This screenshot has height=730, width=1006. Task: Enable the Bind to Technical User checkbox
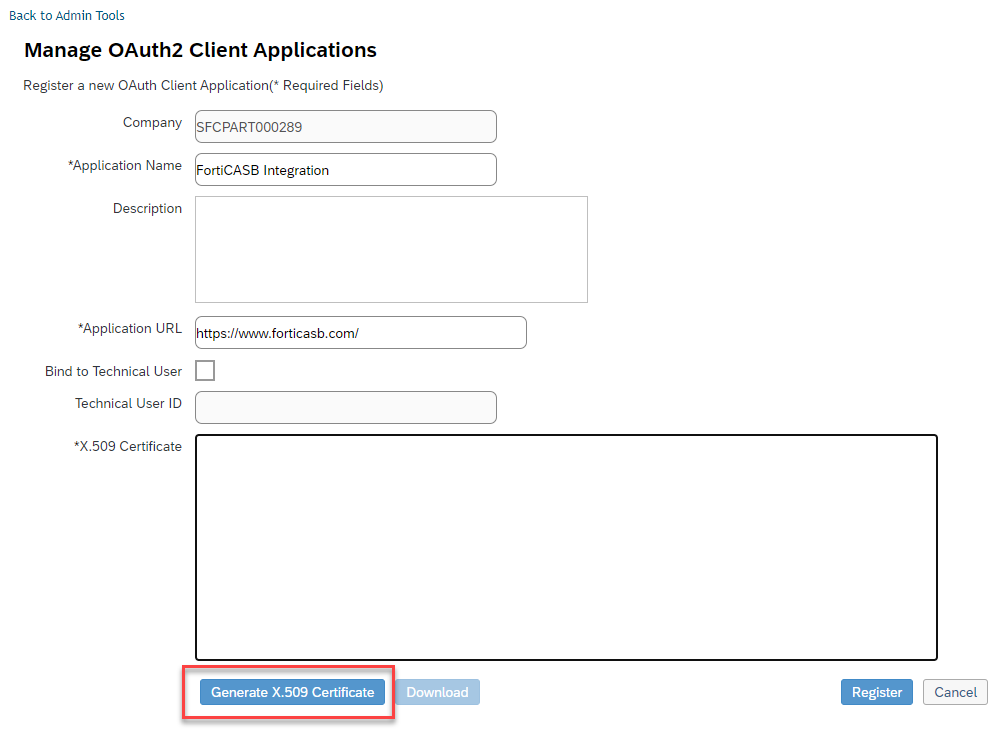[205, 370]
